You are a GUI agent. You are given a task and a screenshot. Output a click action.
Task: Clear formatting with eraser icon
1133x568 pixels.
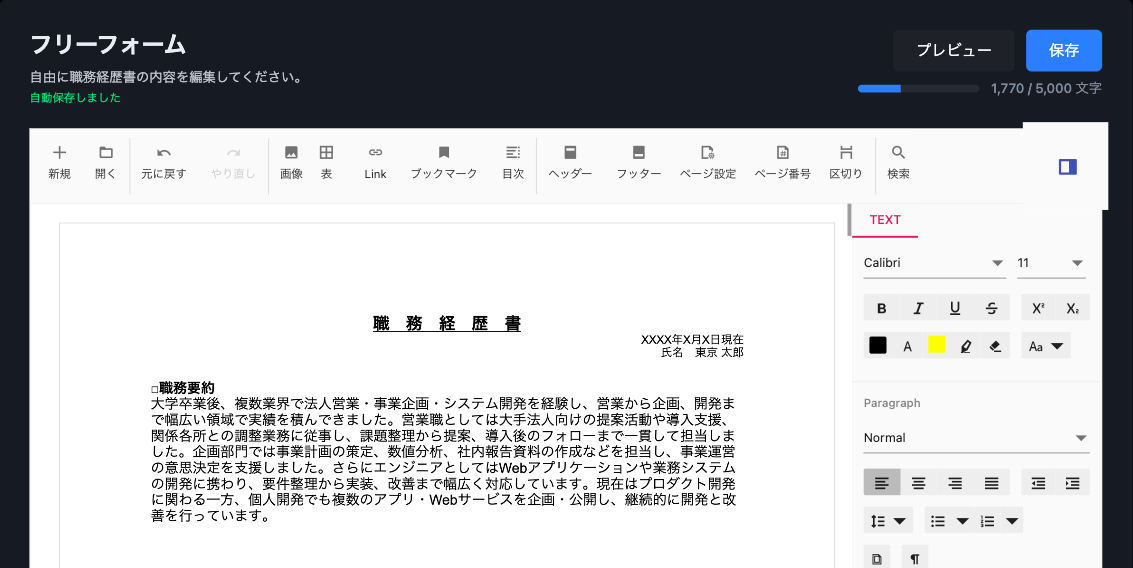click(x=995, y=346)
